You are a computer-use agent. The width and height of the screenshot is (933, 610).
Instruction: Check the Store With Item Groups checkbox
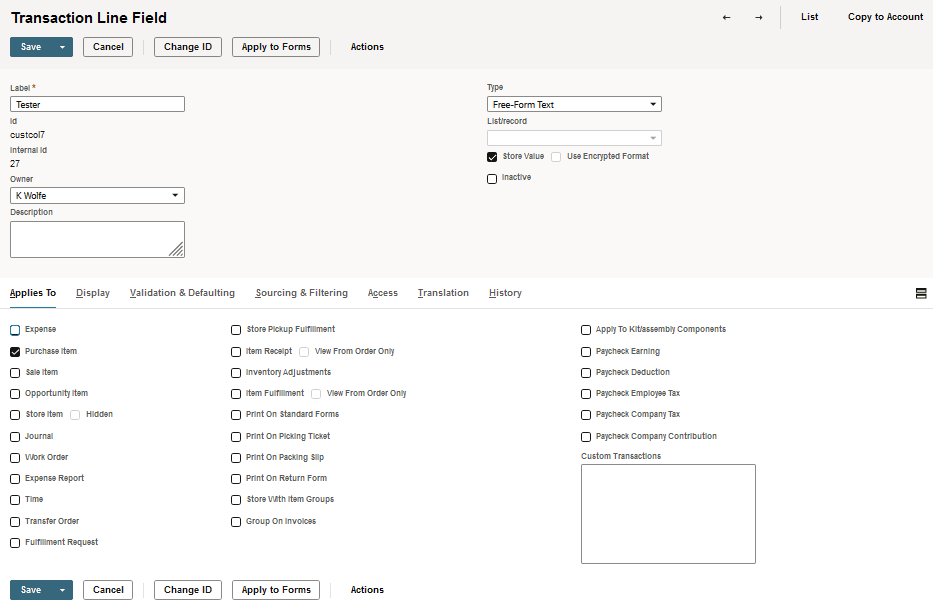point(236,500)
